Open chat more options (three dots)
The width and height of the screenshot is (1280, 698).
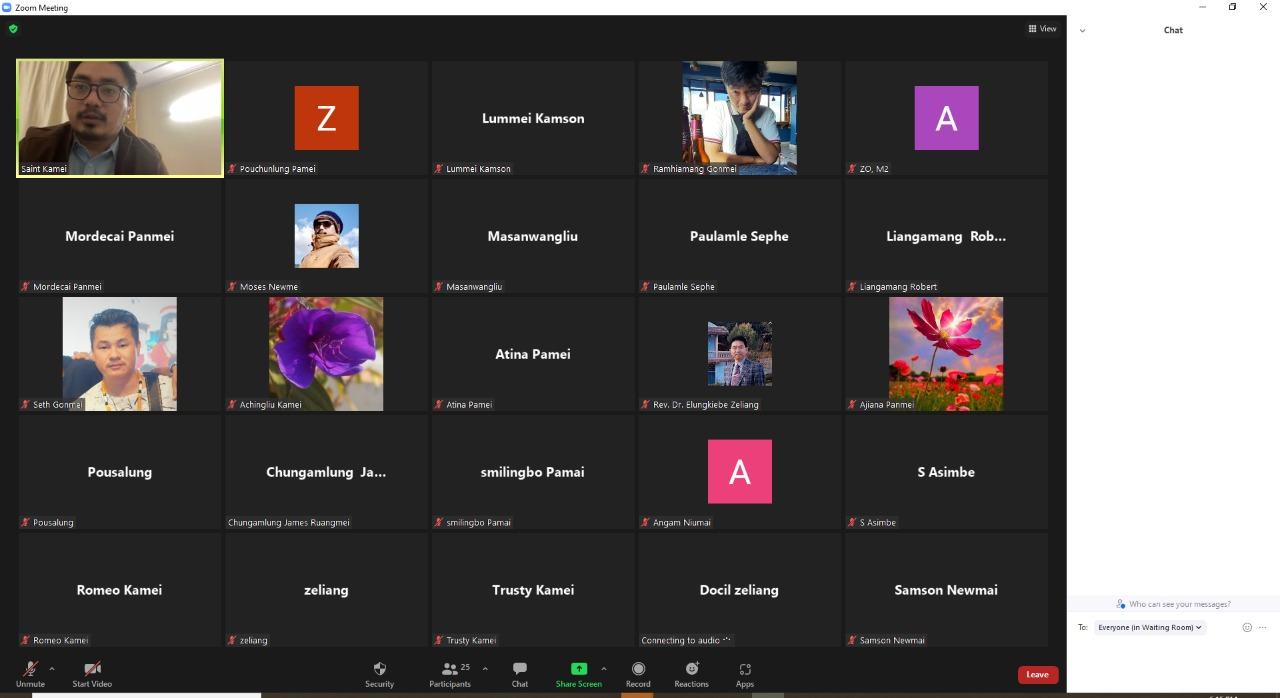(1262, 627)
